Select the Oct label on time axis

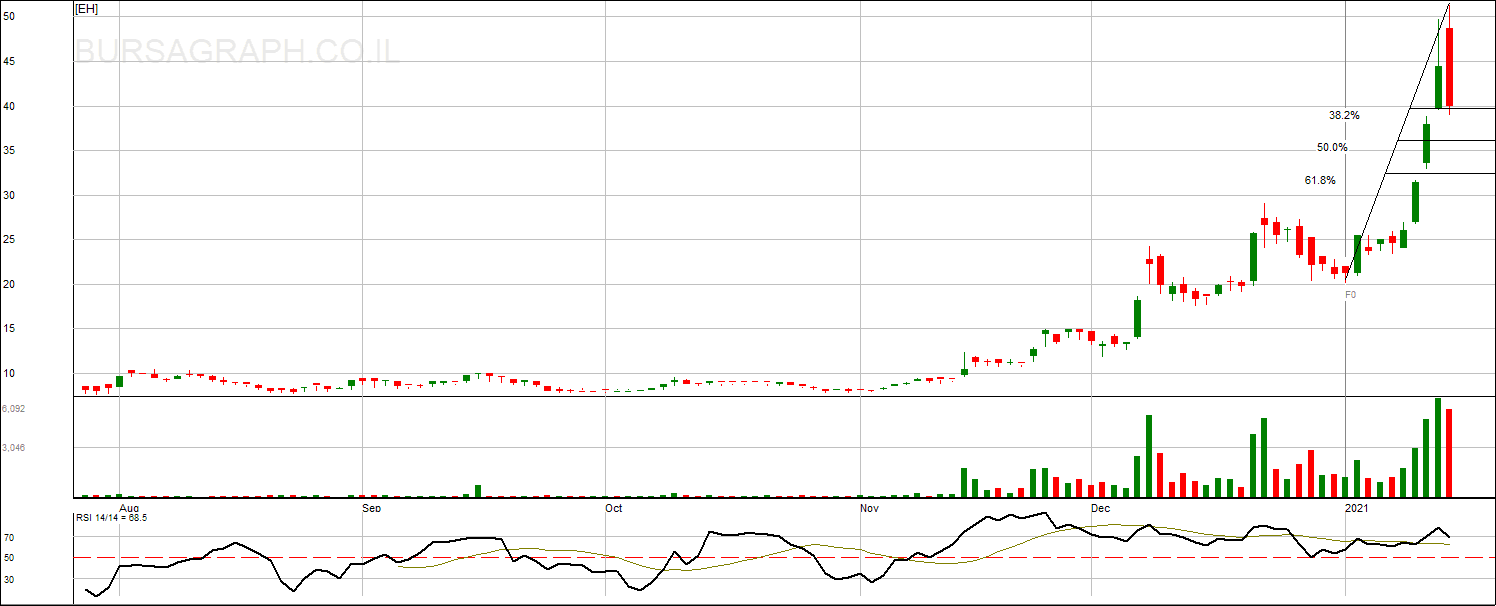(x=614, y=508)
